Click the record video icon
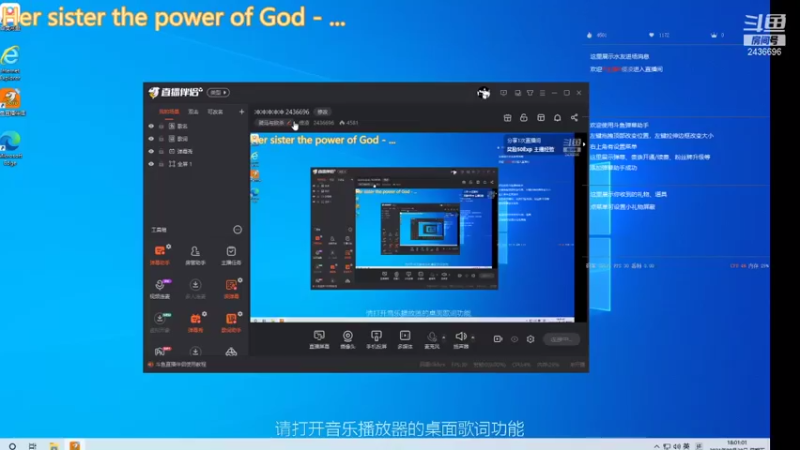The image size is (800, 450). point(498,339)
